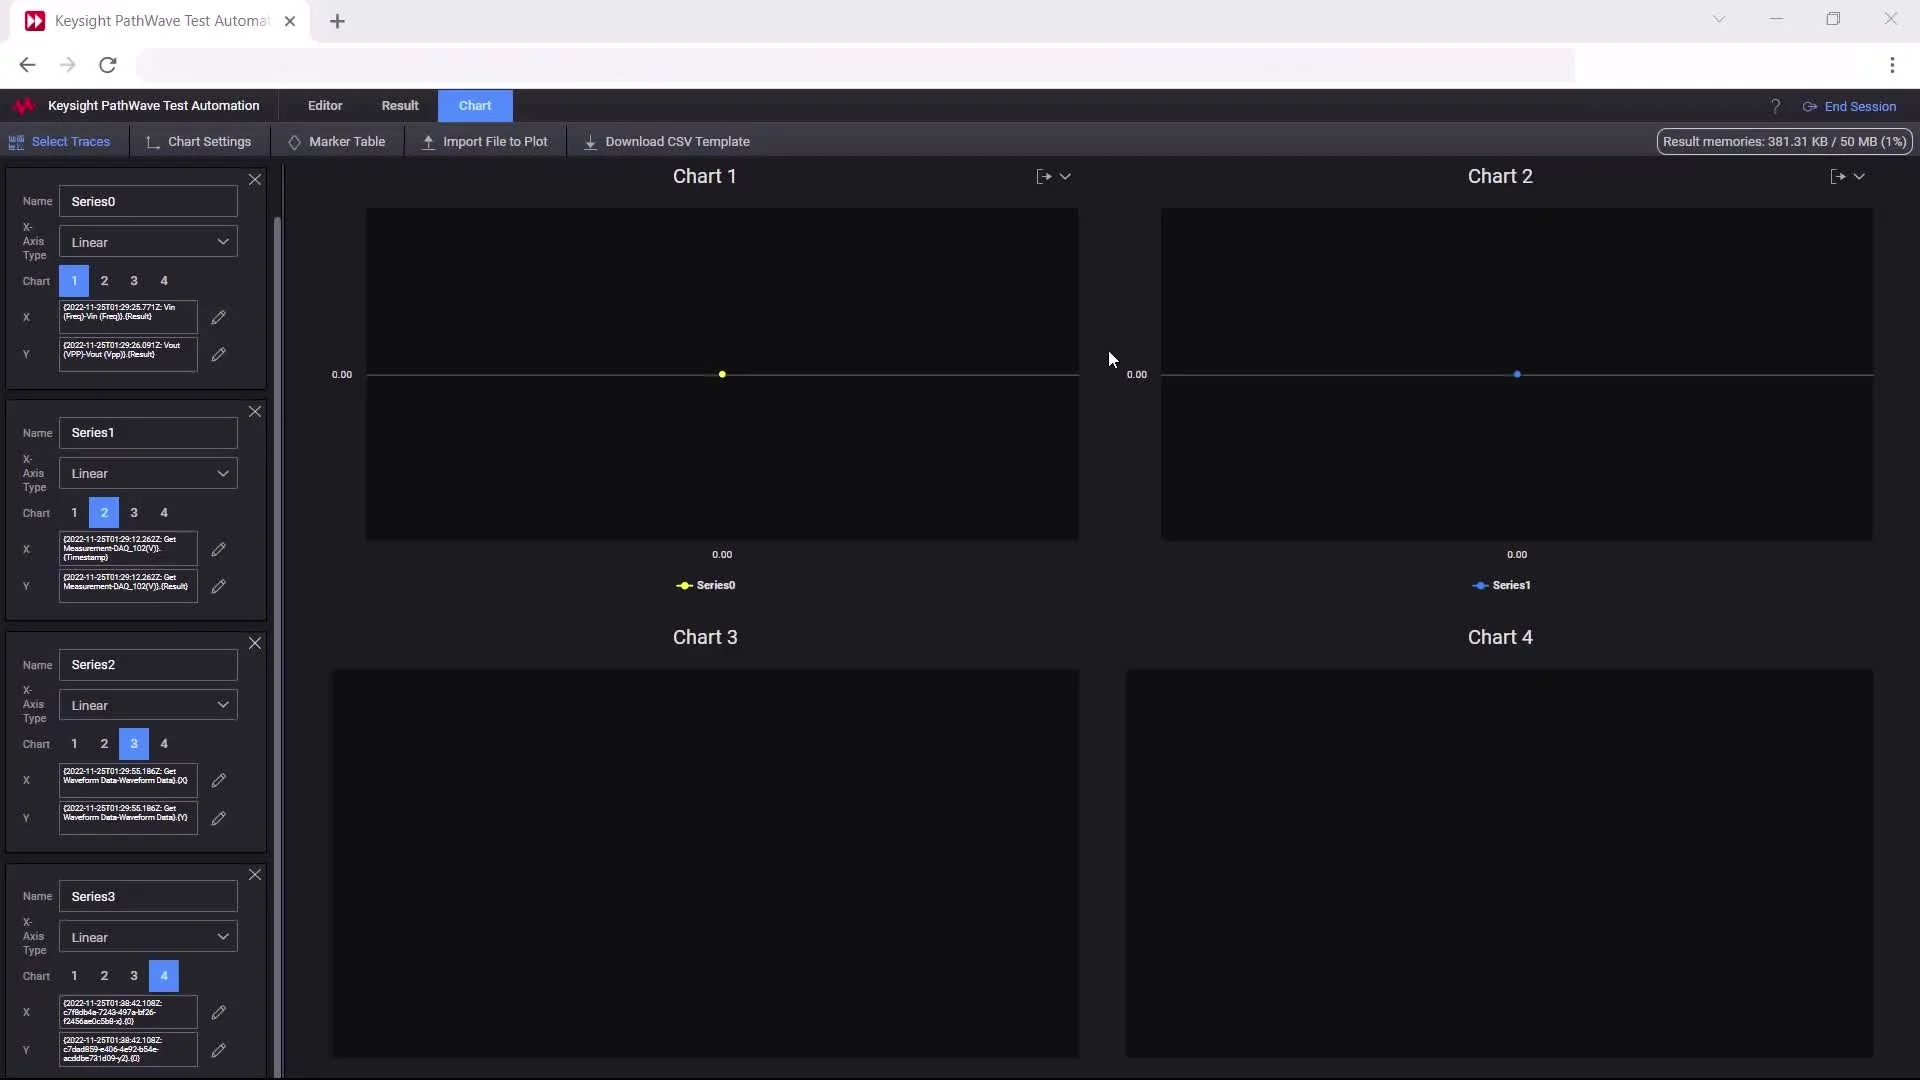Assign Series0 to chart 3

click(x=134, y=281)
